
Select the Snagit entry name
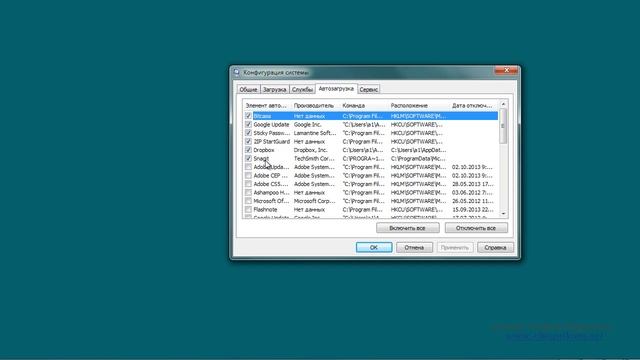261,158
